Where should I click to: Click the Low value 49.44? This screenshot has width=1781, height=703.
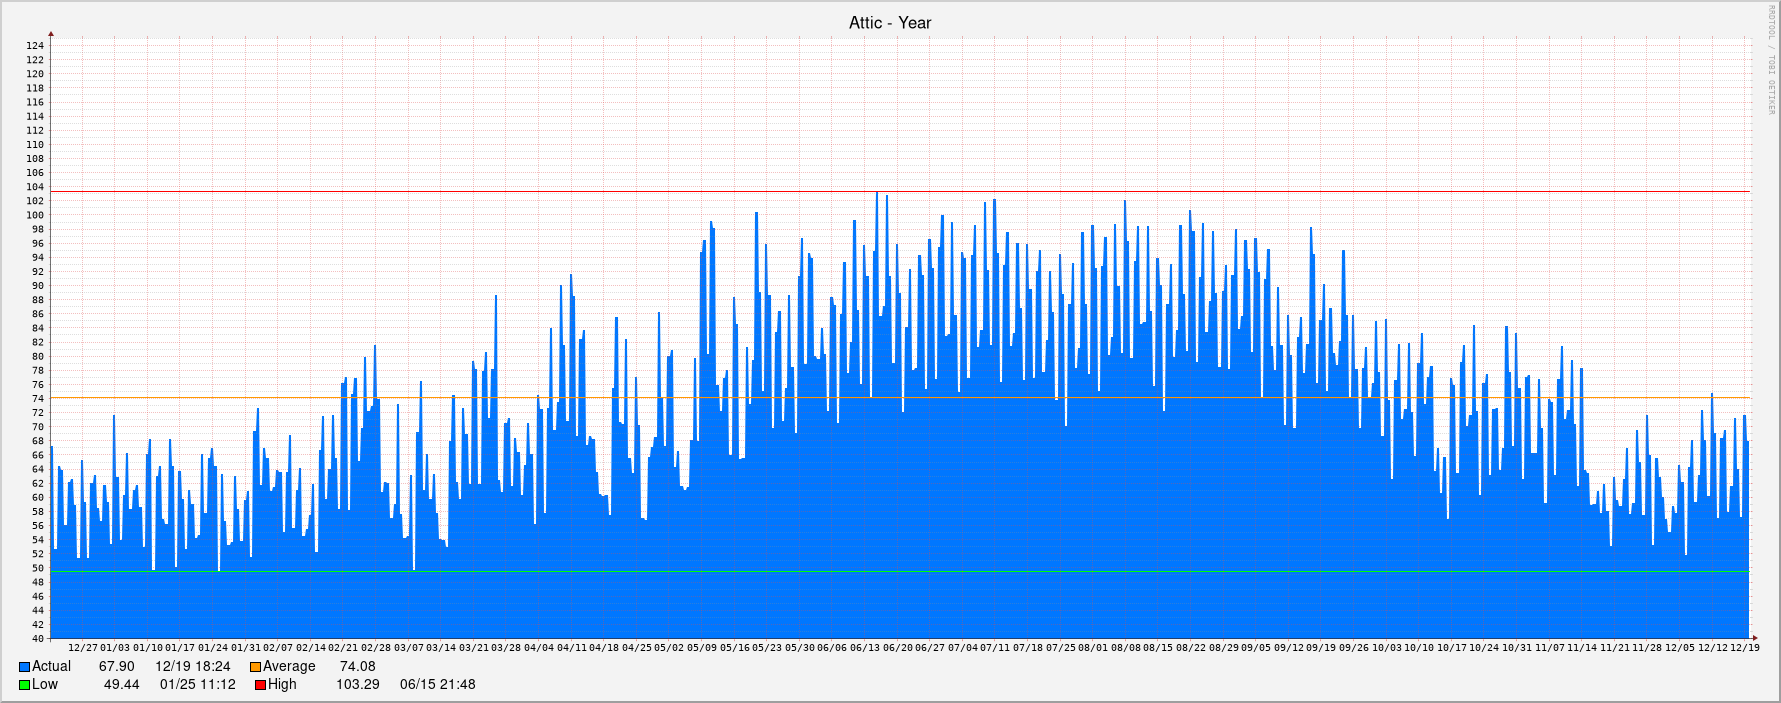[x=121, y=685]
